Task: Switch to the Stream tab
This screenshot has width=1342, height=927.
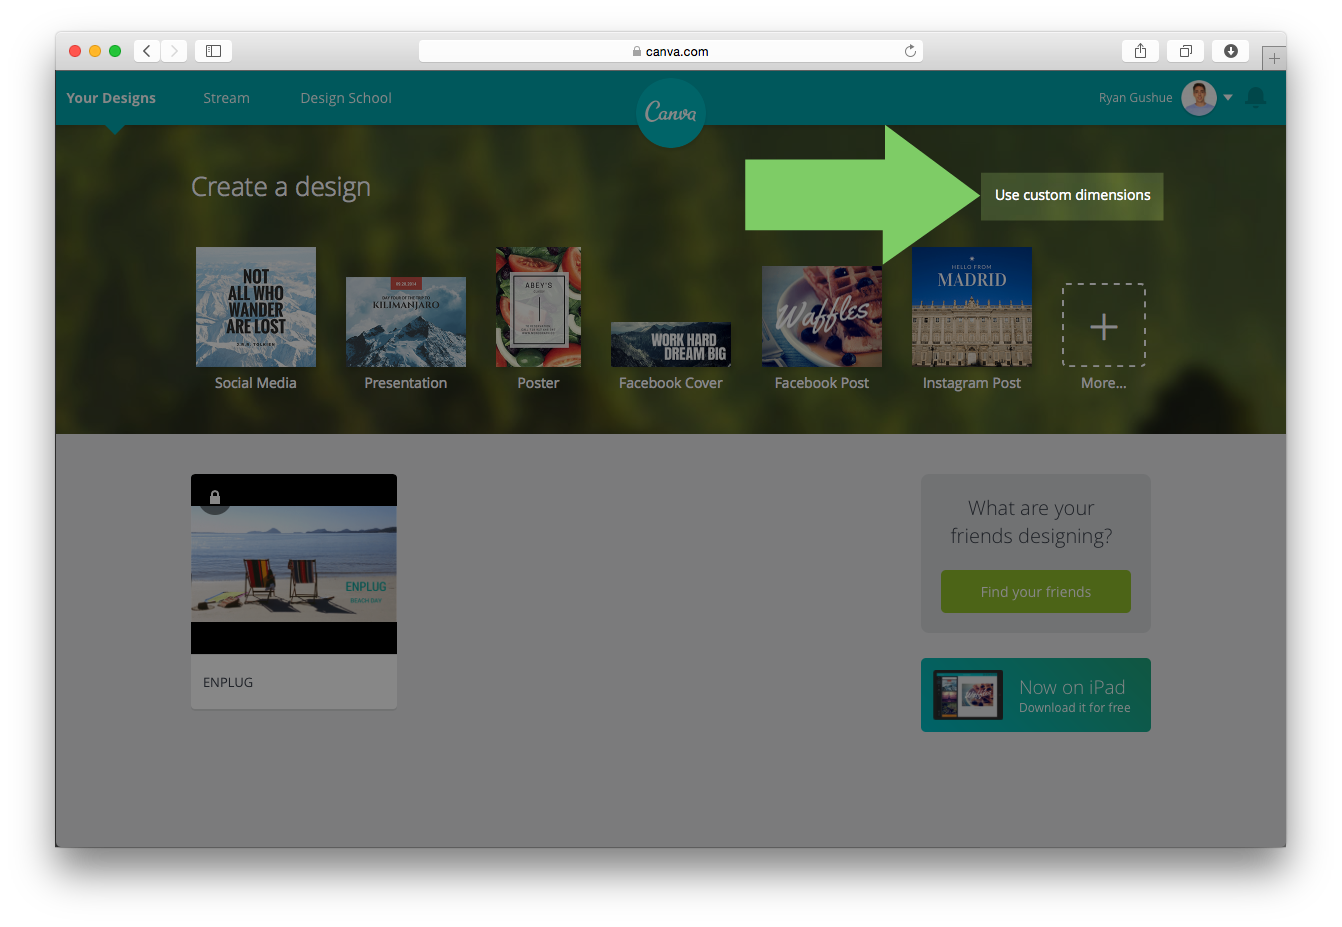Action: coord(226,98)
